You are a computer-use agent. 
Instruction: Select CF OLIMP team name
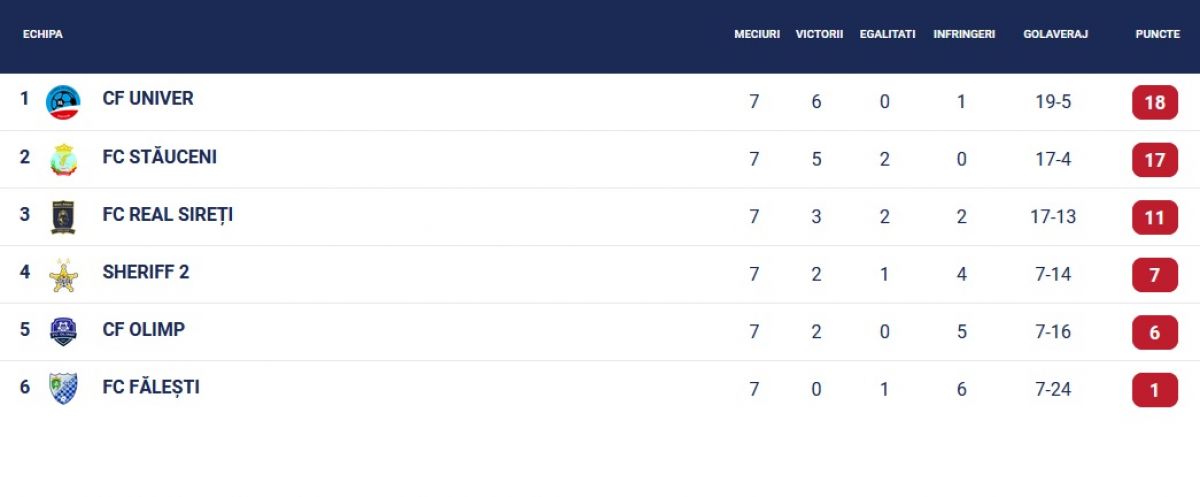[x=143, y=330]
